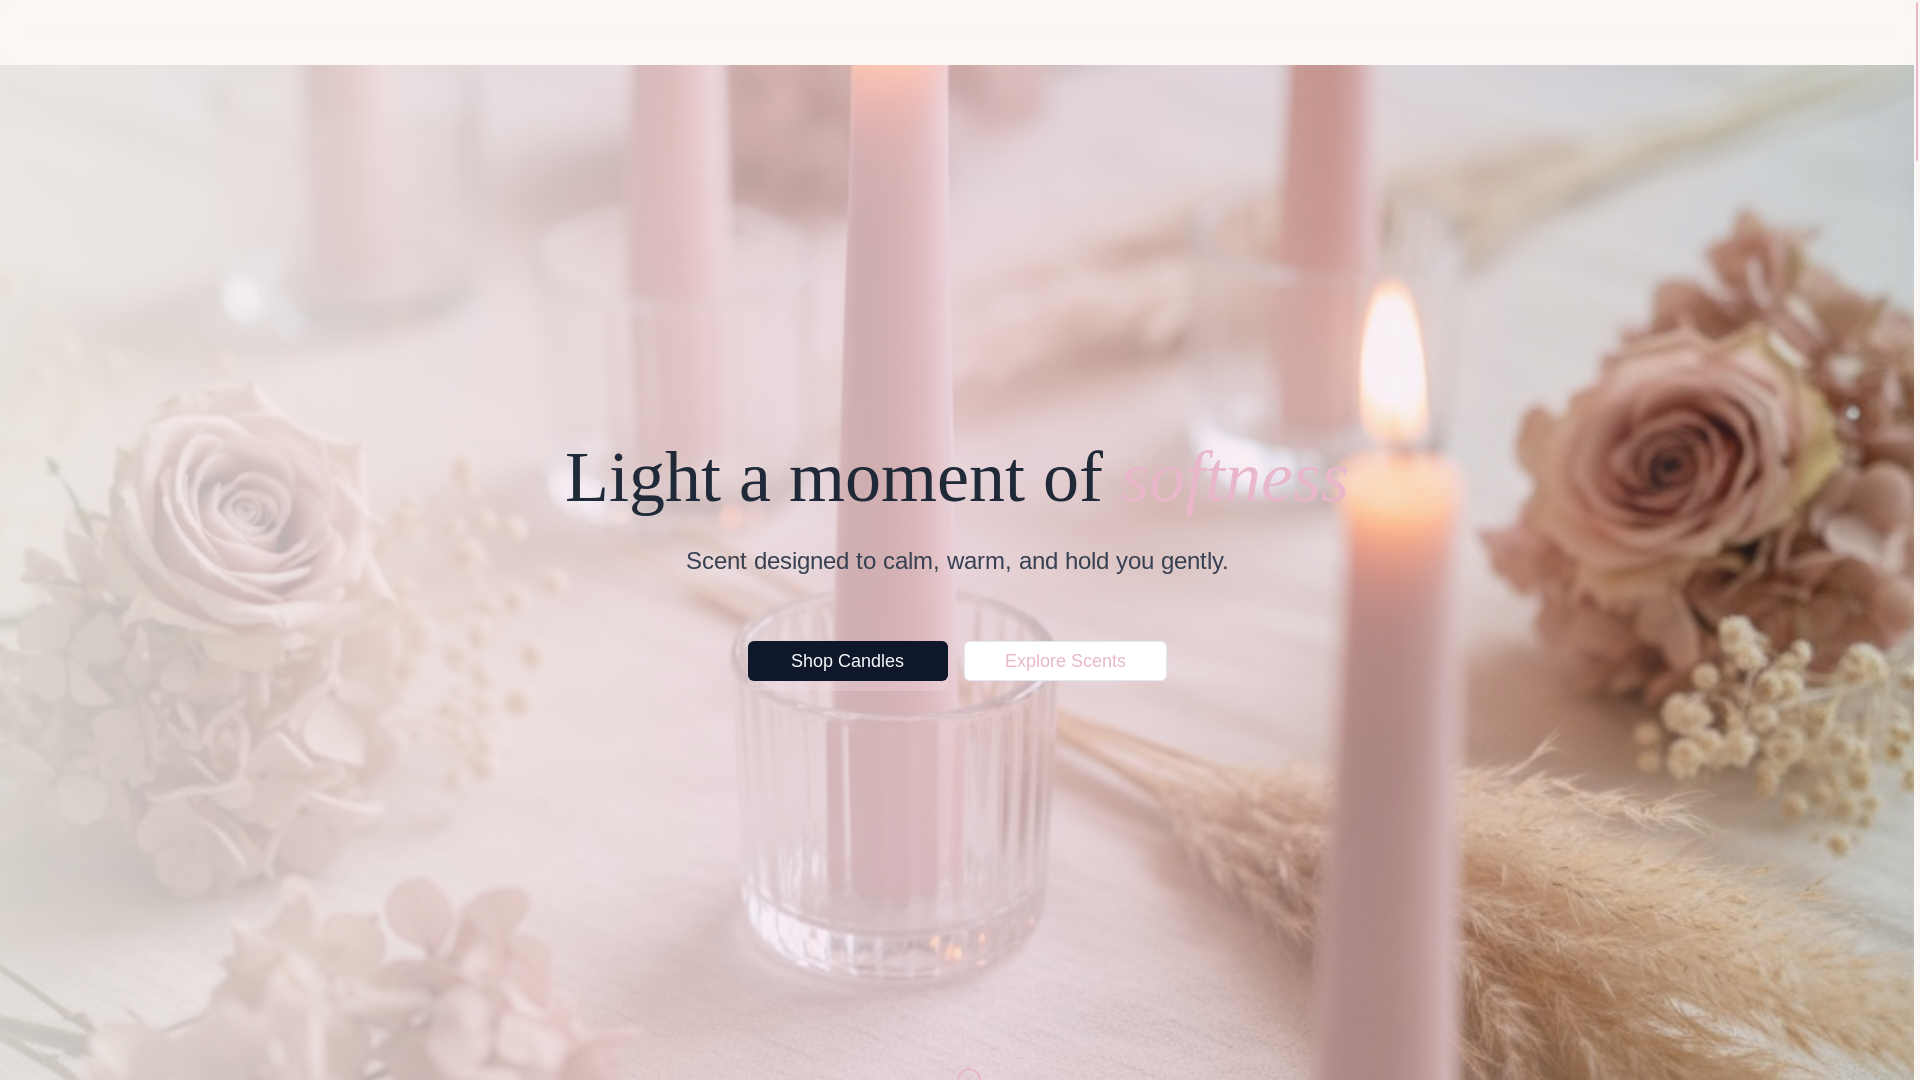Select the italic pink word softness

(1234, 477)
